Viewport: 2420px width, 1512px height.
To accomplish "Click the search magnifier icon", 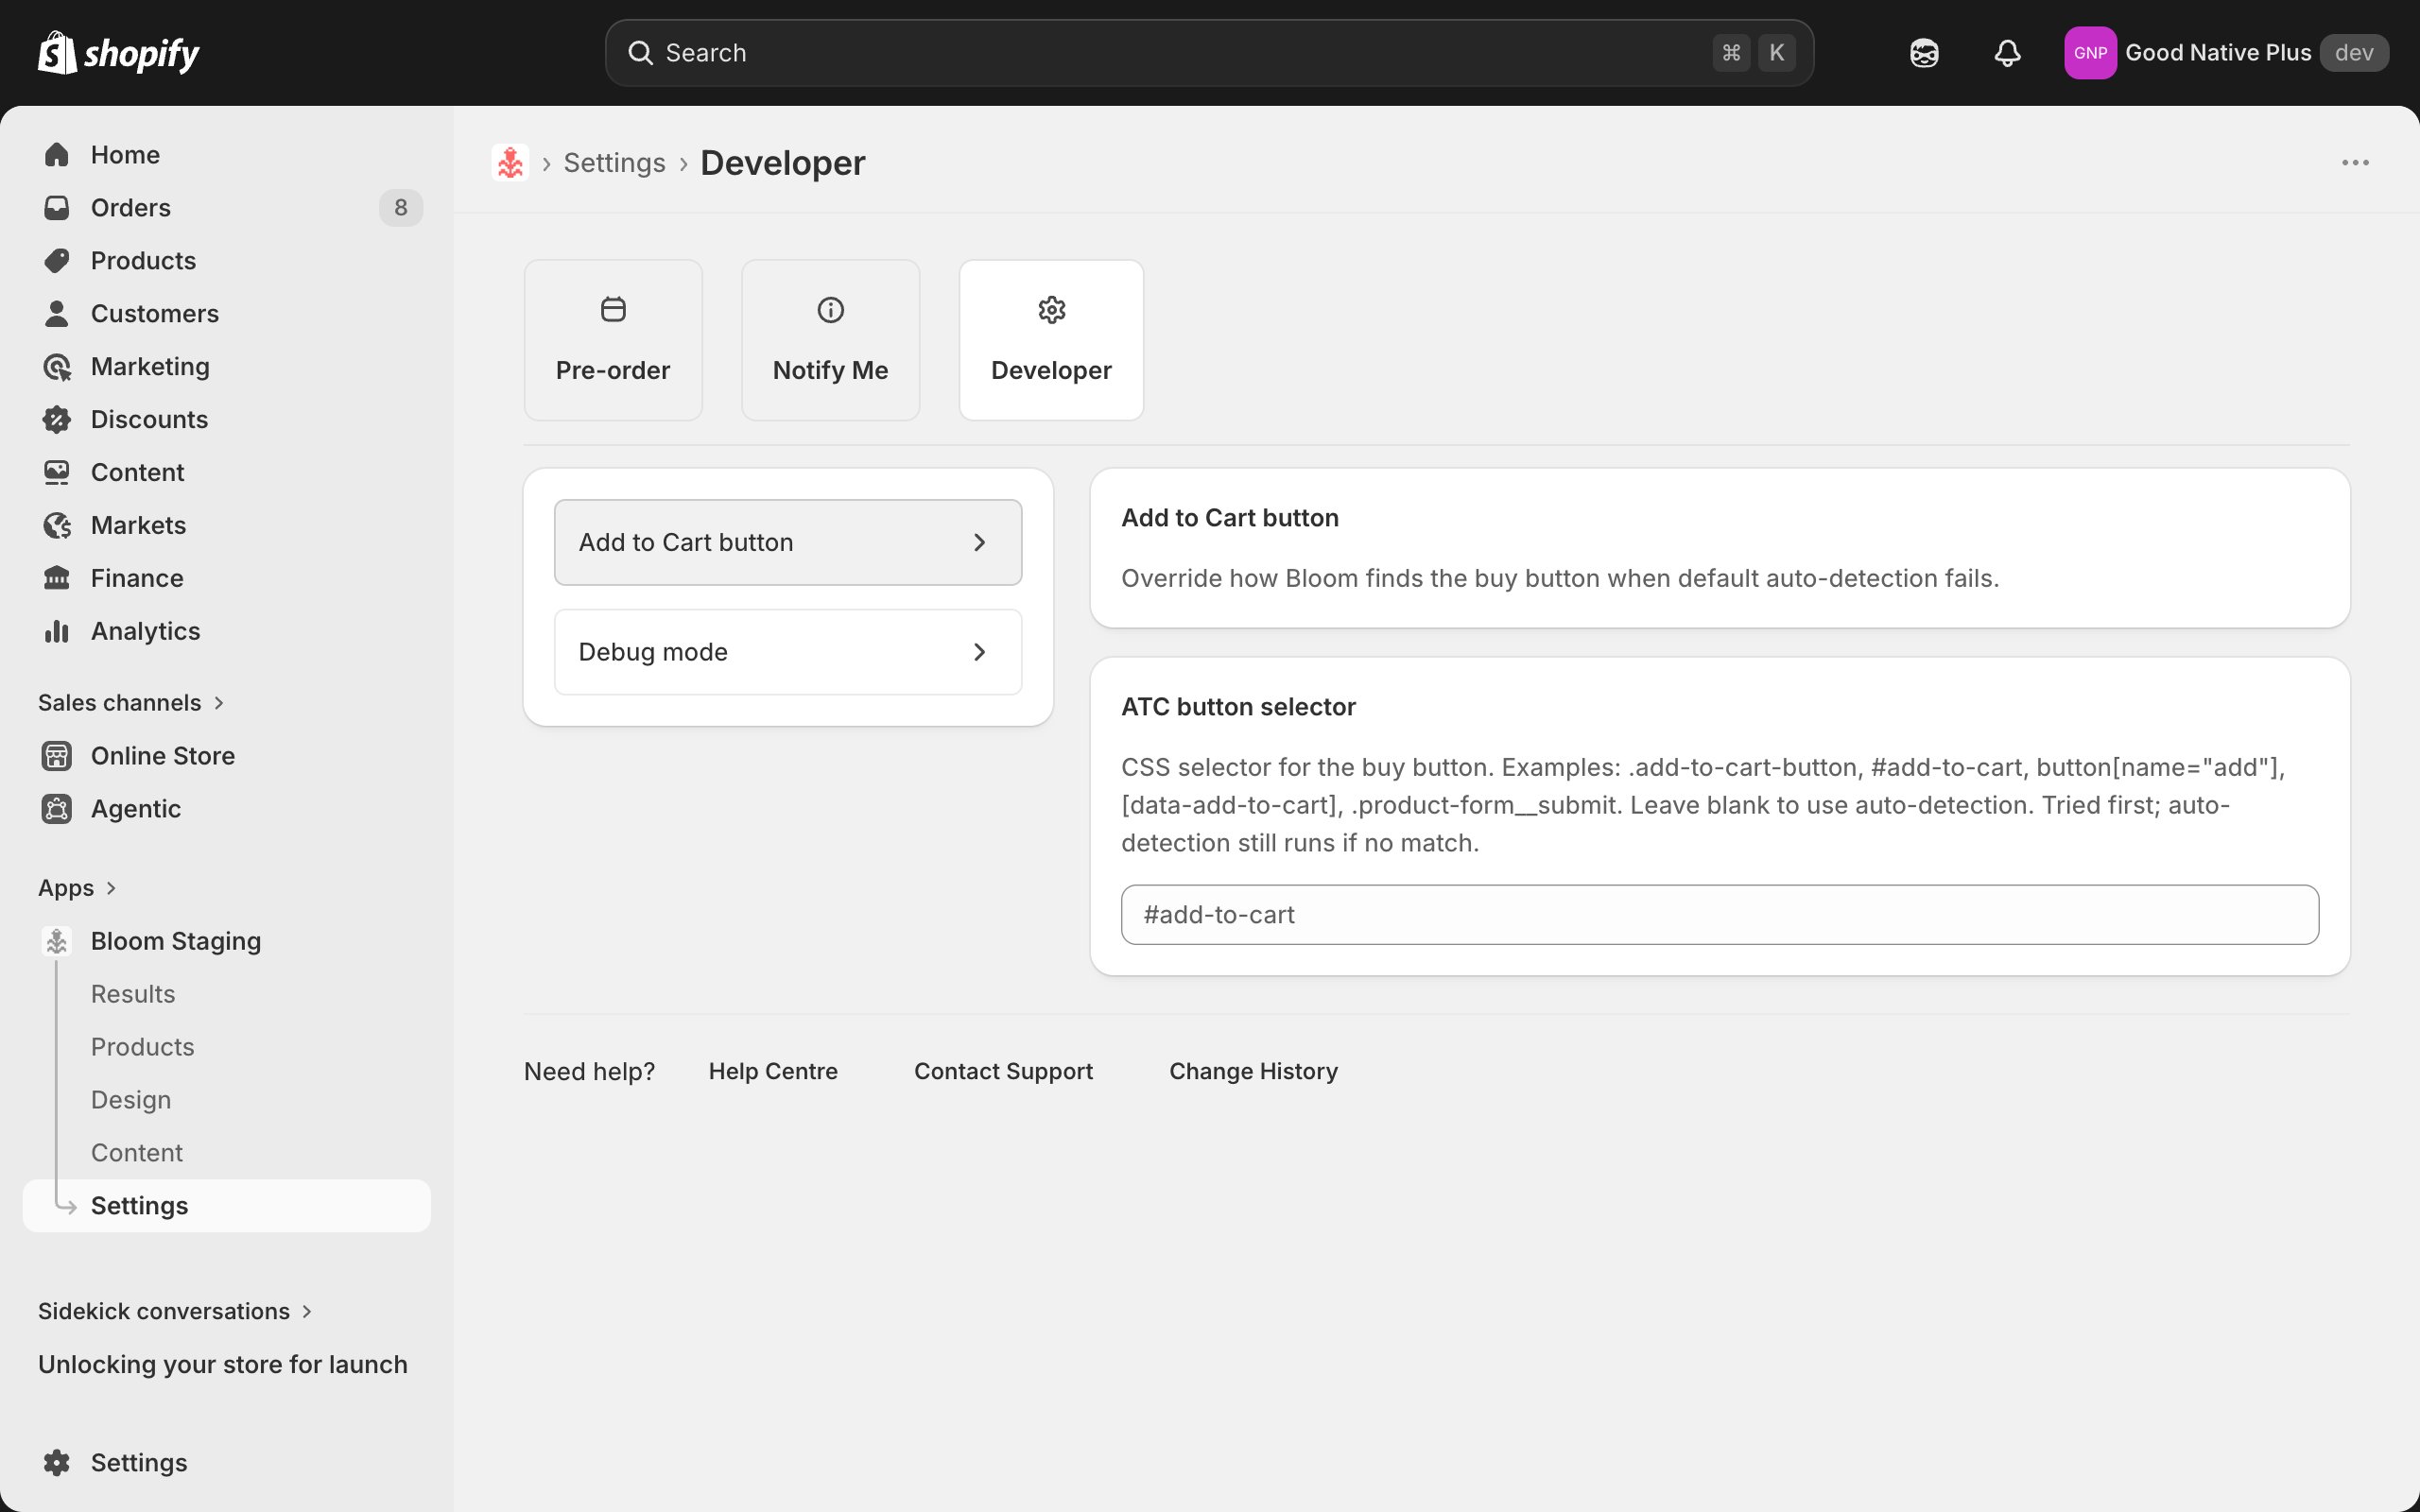I will click(640, 53).
